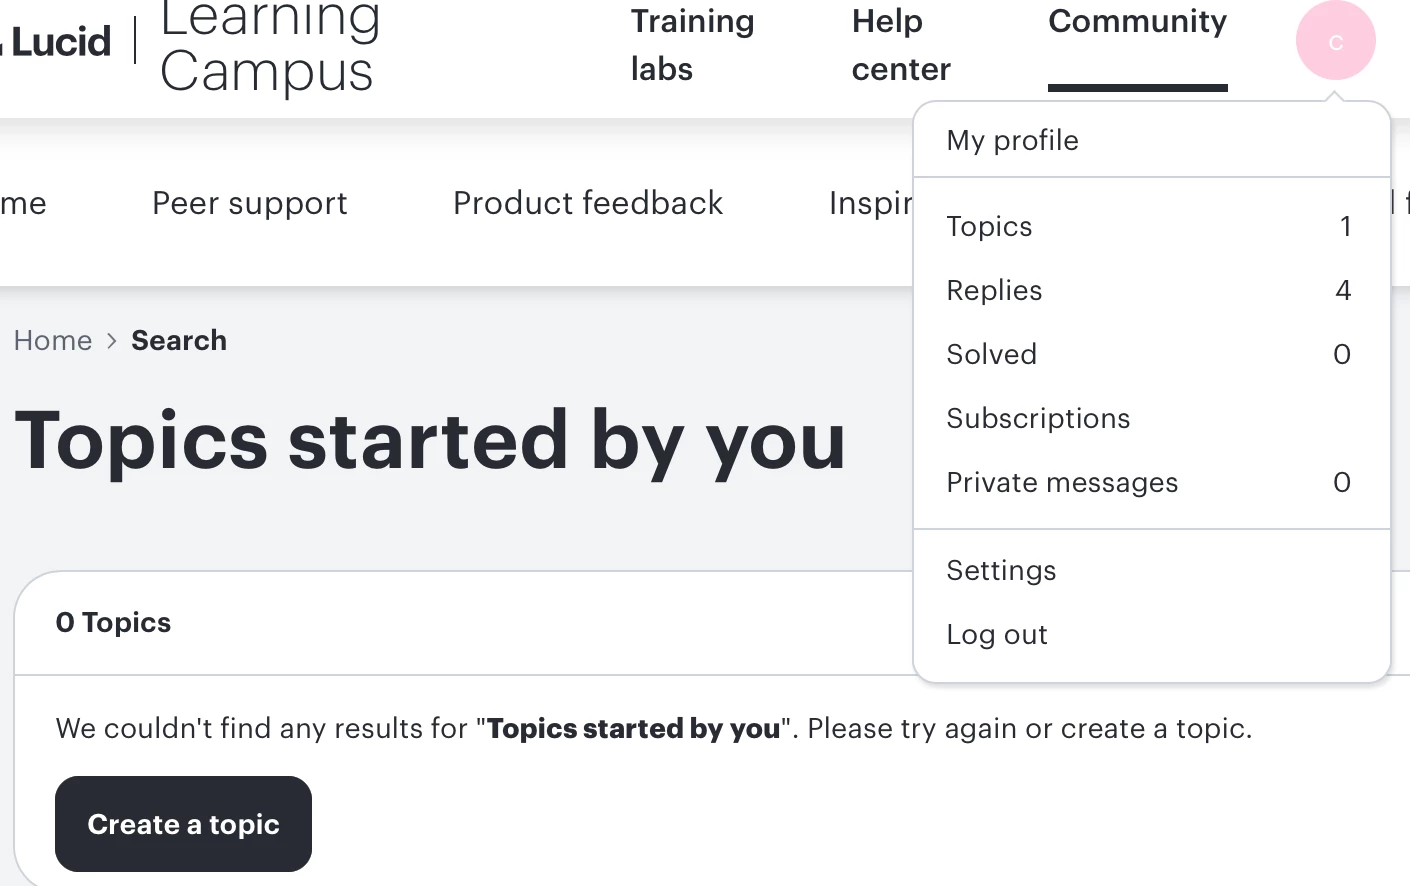Click the breadcrumb chevron separator
The width and height of the screenshot is (1410, 886).
pos(112,341)
